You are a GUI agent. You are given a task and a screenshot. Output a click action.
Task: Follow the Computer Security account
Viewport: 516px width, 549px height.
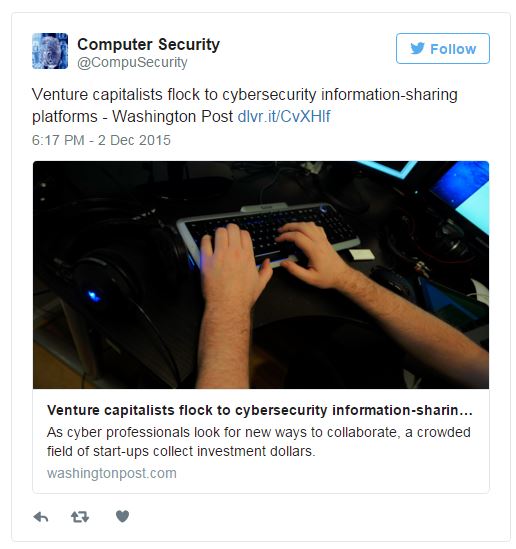[442, 49]
